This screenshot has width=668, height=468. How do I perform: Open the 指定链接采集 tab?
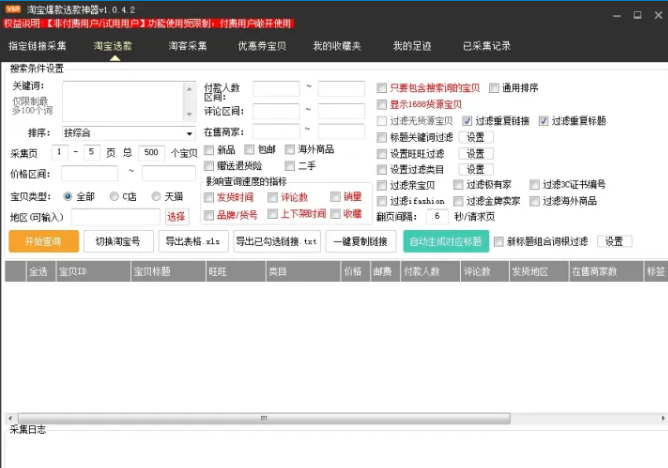click(37, 46)
